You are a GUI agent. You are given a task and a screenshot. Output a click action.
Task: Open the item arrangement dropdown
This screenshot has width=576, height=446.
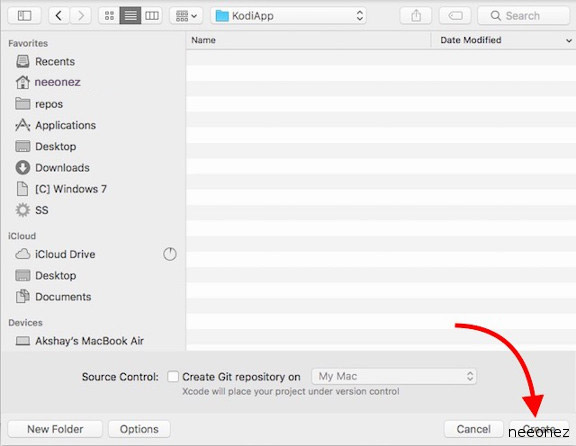point(186,16)
